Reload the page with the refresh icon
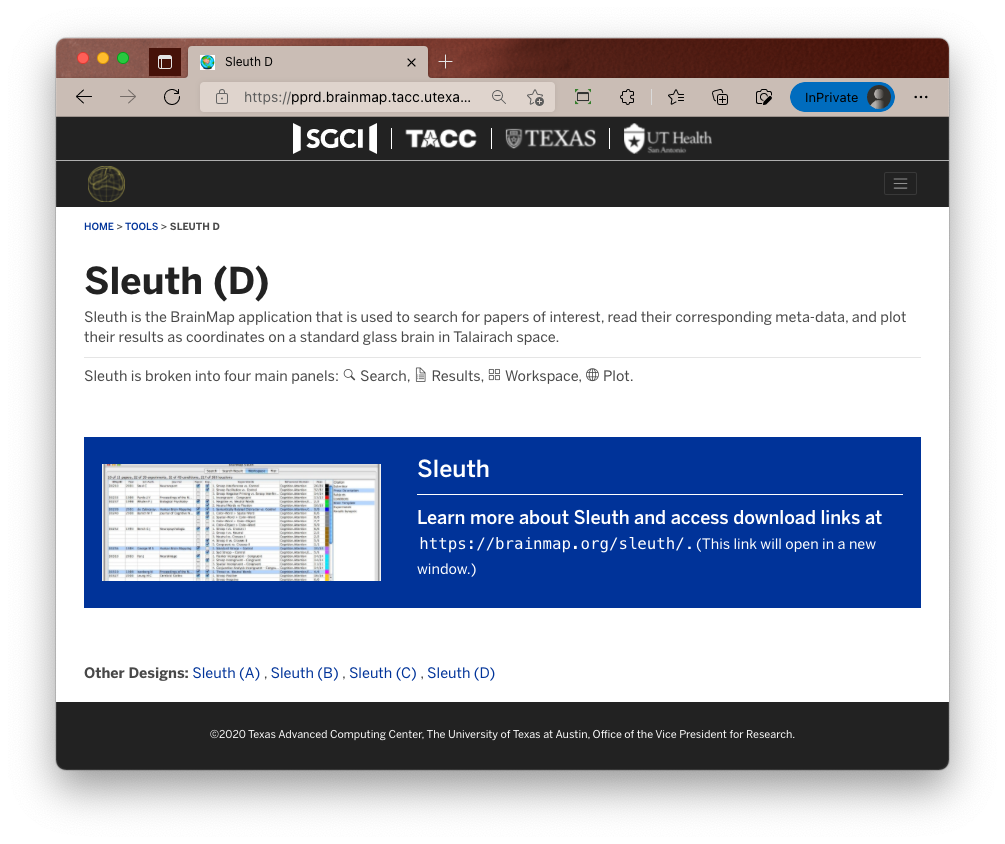This screenshot has width=1005, height=844. click(x=172, y=97)
